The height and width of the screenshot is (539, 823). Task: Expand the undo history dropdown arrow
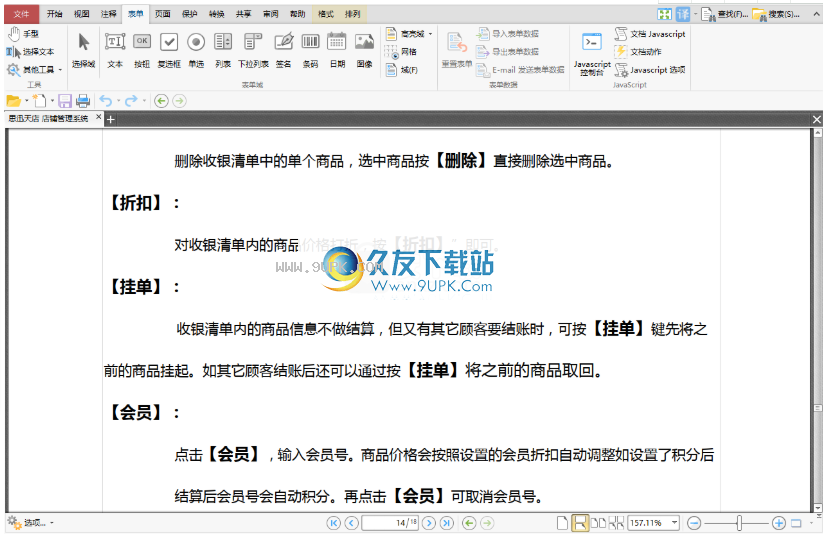click(x=118, y=101)
